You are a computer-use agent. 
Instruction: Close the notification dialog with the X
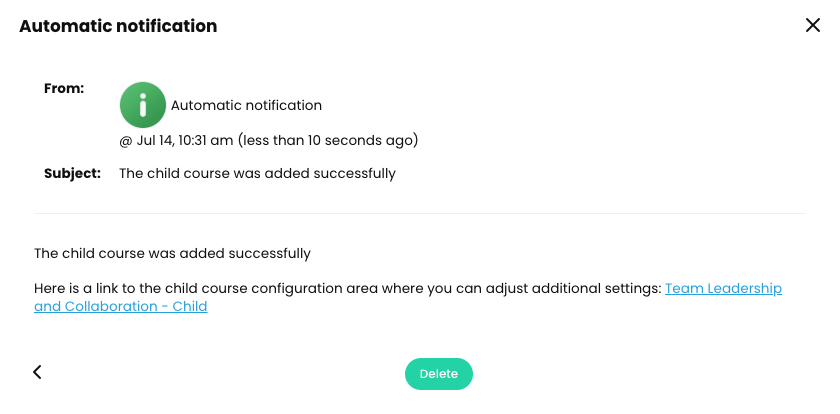[x=812, y=26]
